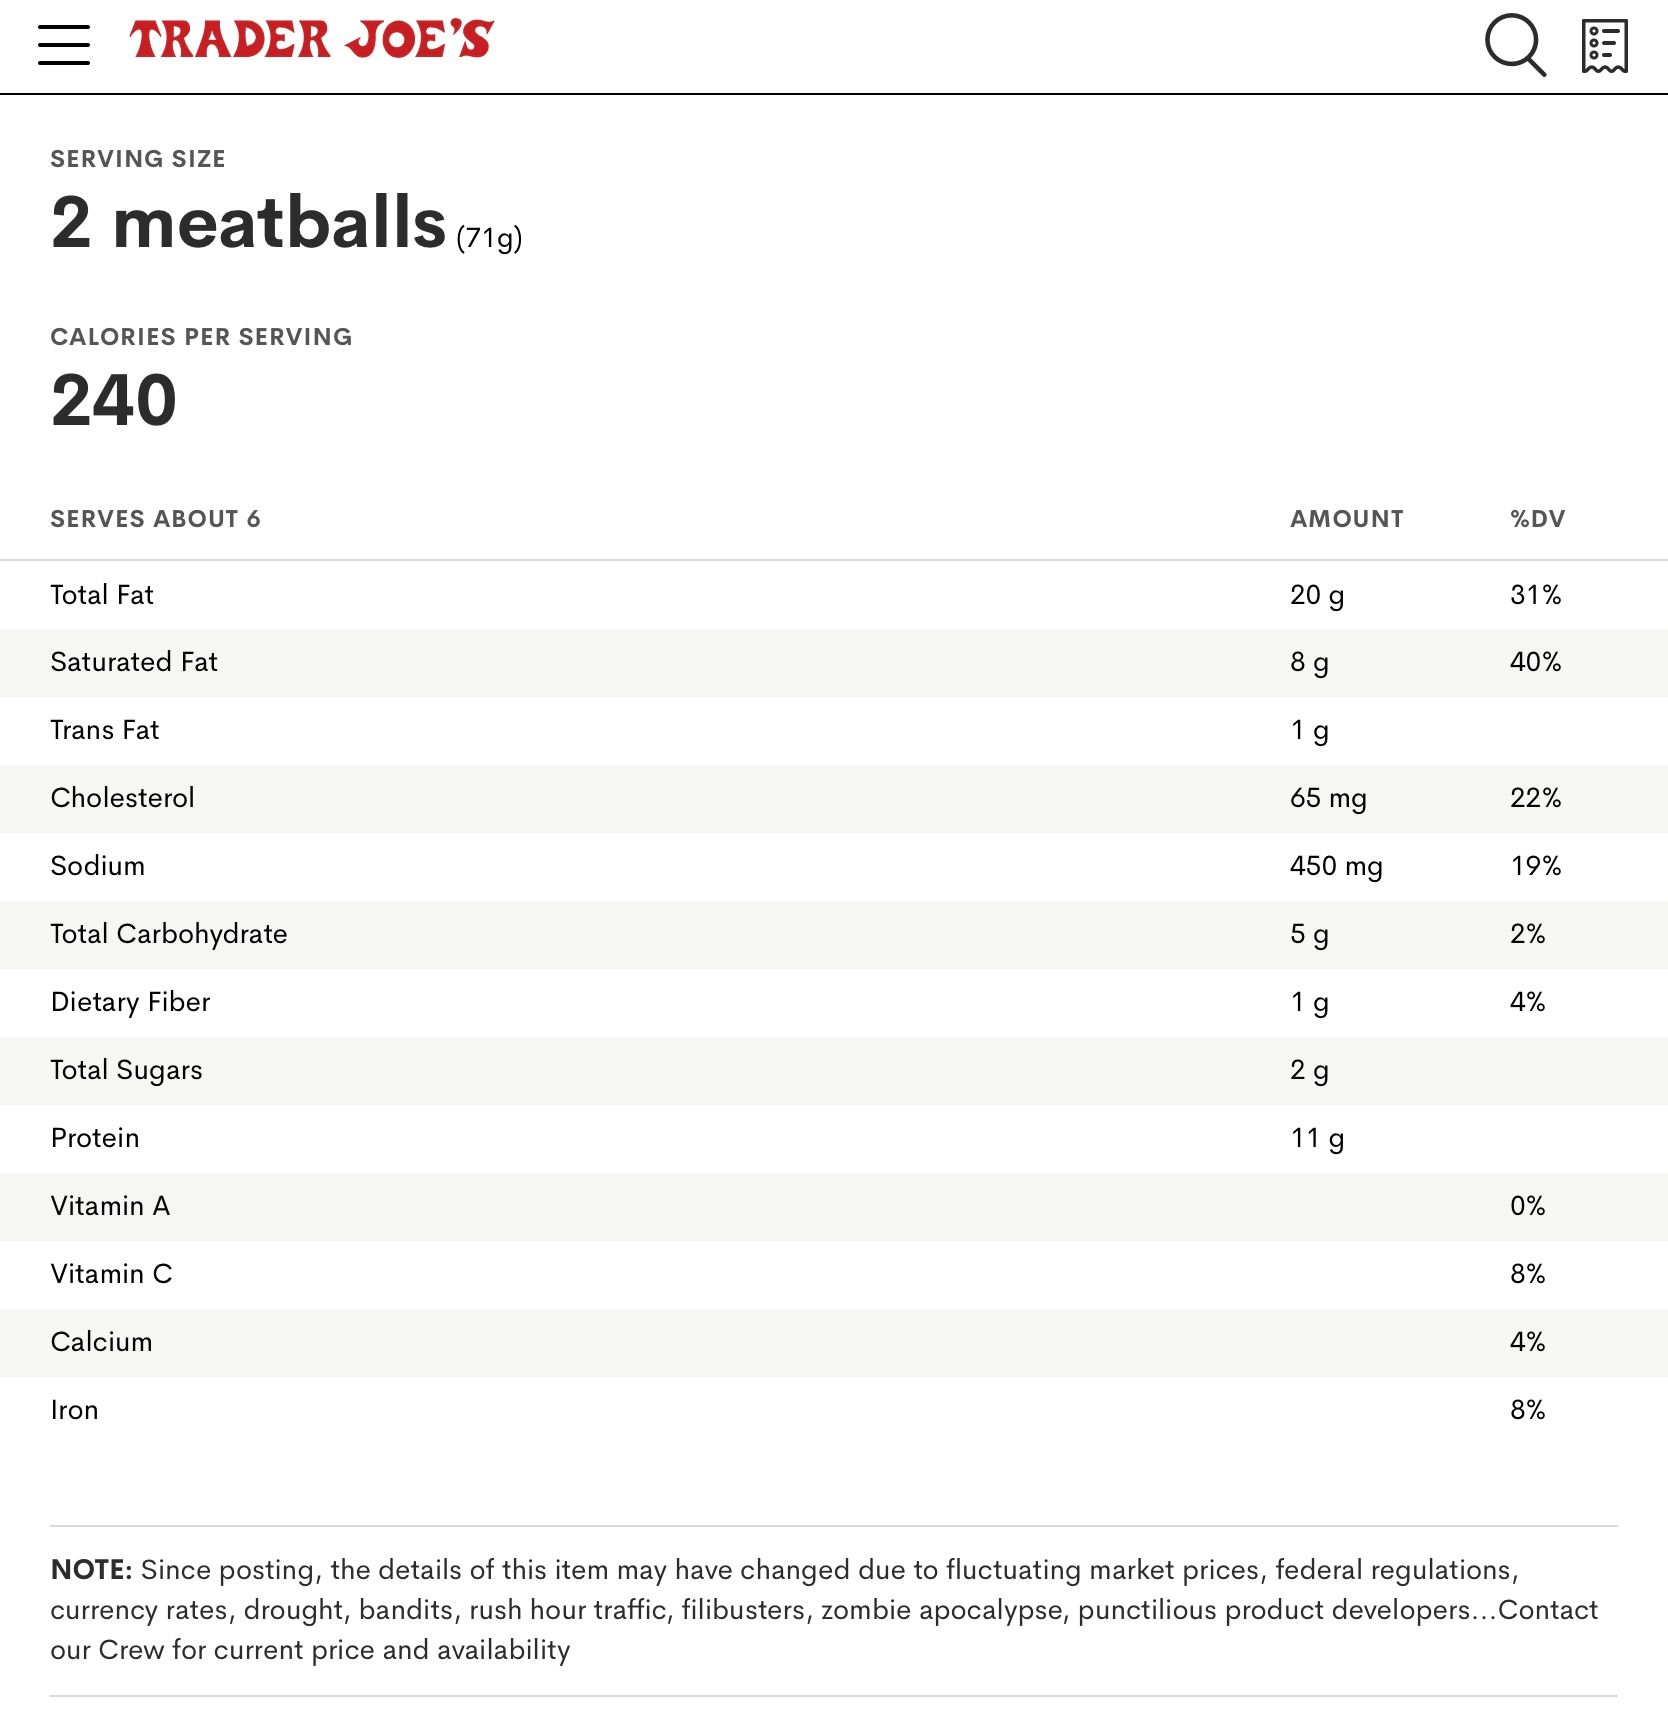This screenshot has height=1721, width=1668.
Task: Select the Total Fat row label
Action: point(102,595)
